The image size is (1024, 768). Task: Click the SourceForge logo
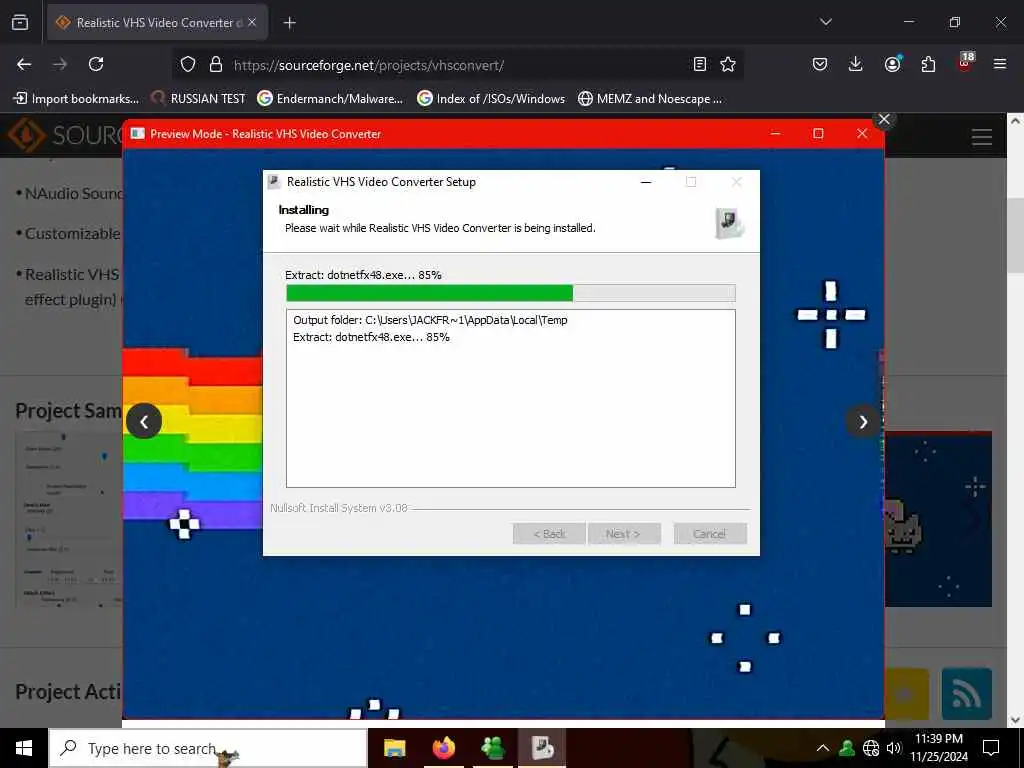point(64,135)
